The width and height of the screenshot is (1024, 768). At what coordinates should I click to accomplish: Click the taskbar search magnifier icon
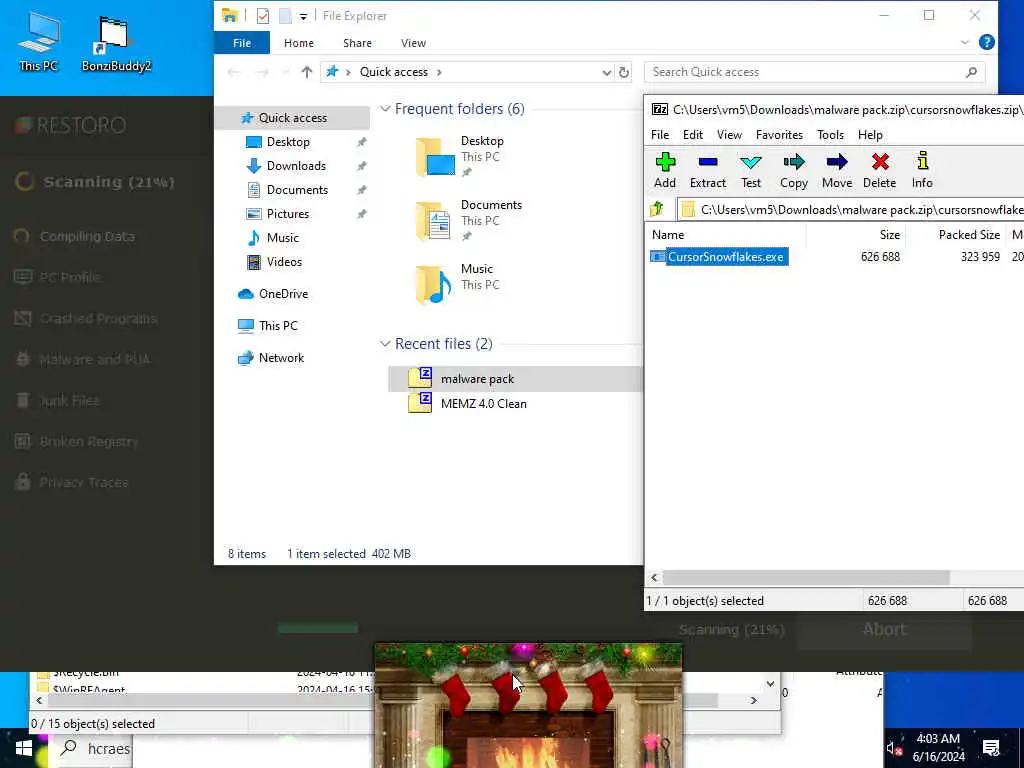click(x=69, y=748)
